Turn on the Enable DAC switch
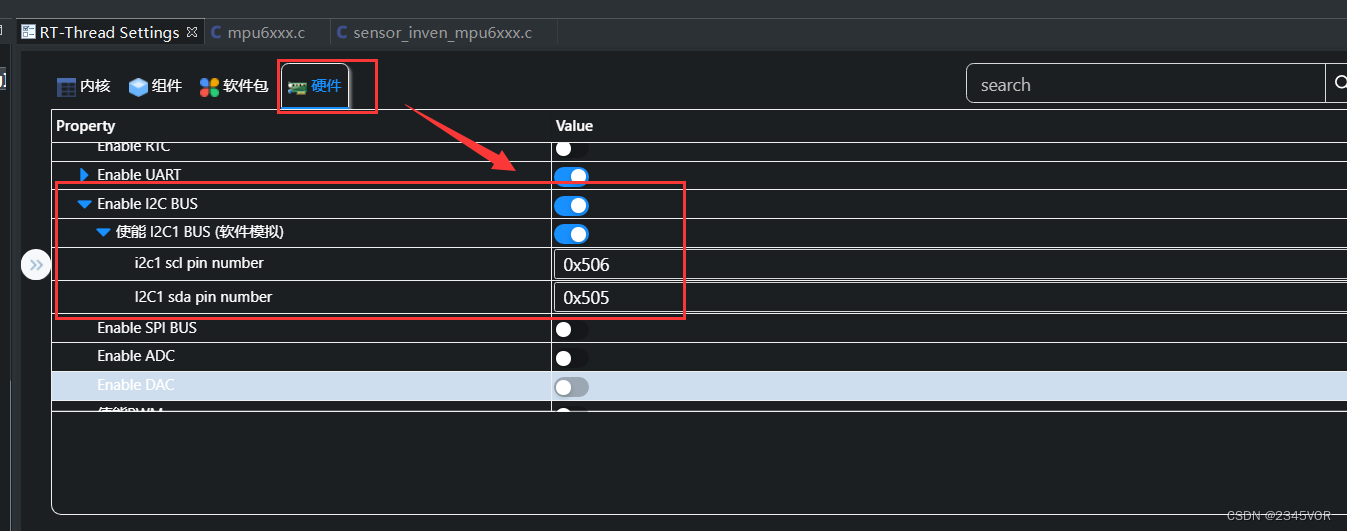 [571, 387]
